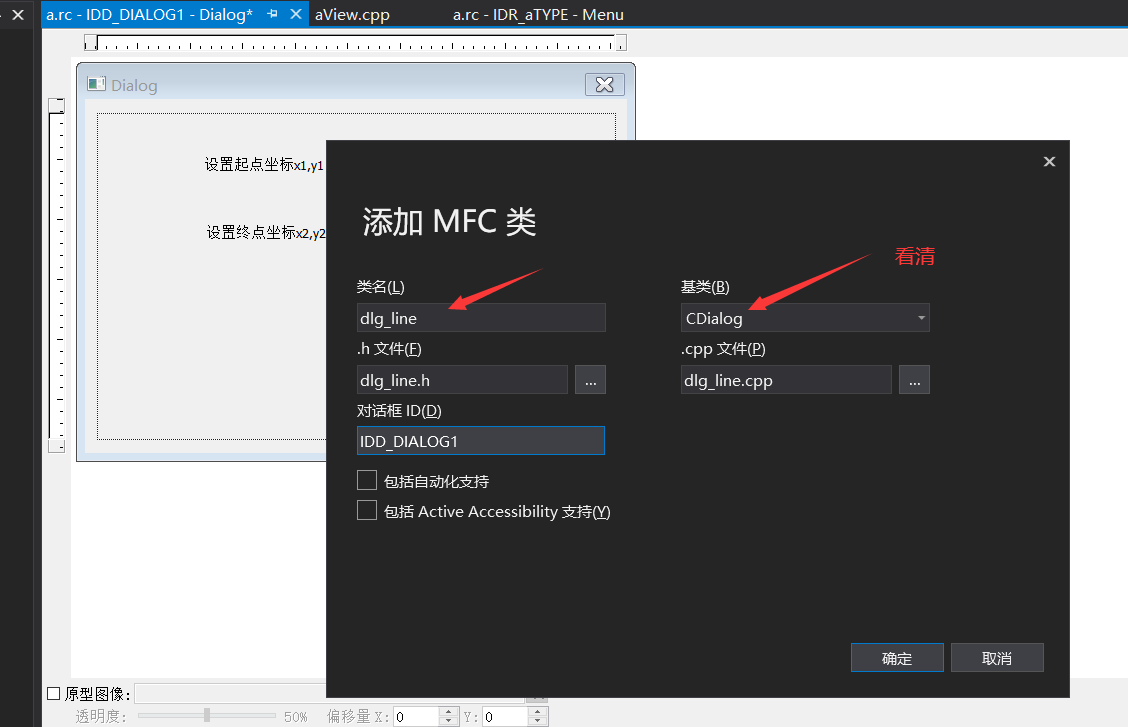Screen dimensions: 1128x727
Task: Close the Add MFC Class dialog
Action: [x=1049, y=162]
